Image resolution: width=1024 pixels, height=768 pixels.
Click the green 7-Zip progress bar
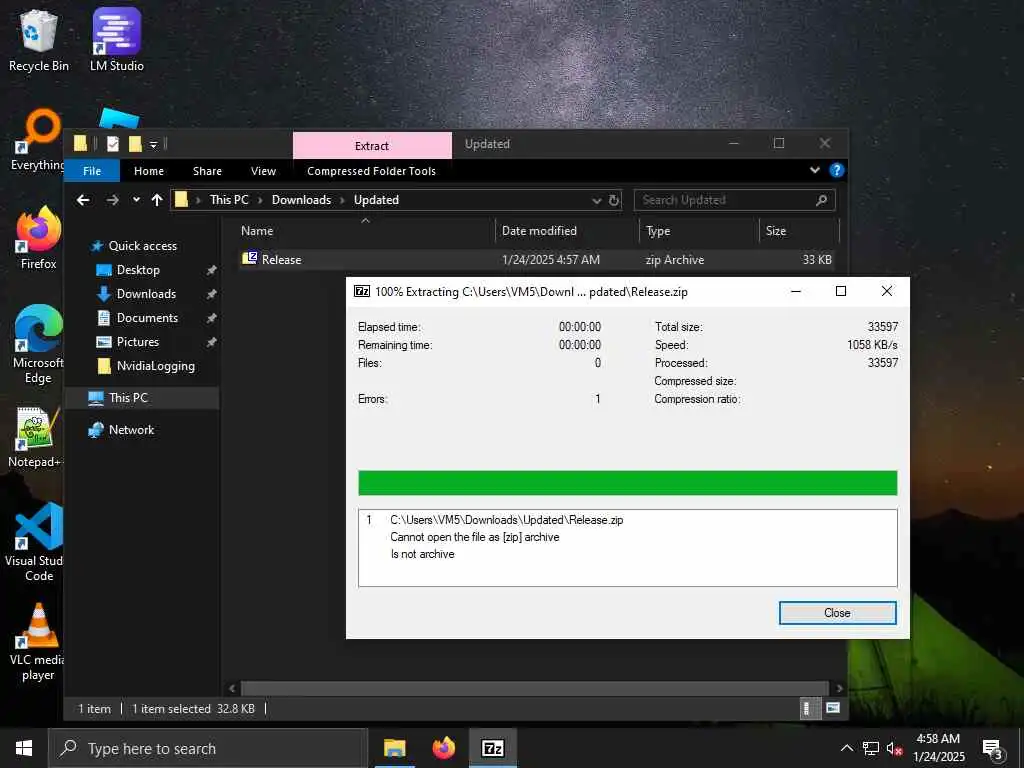(x=627, y=483)
